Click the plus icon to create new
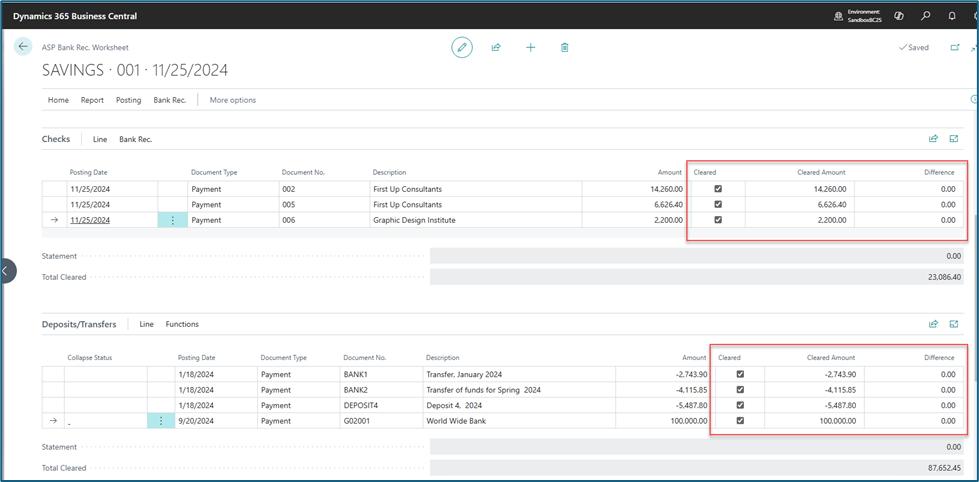979x482 pixels. pyautogui.click(x=530, y=47)
